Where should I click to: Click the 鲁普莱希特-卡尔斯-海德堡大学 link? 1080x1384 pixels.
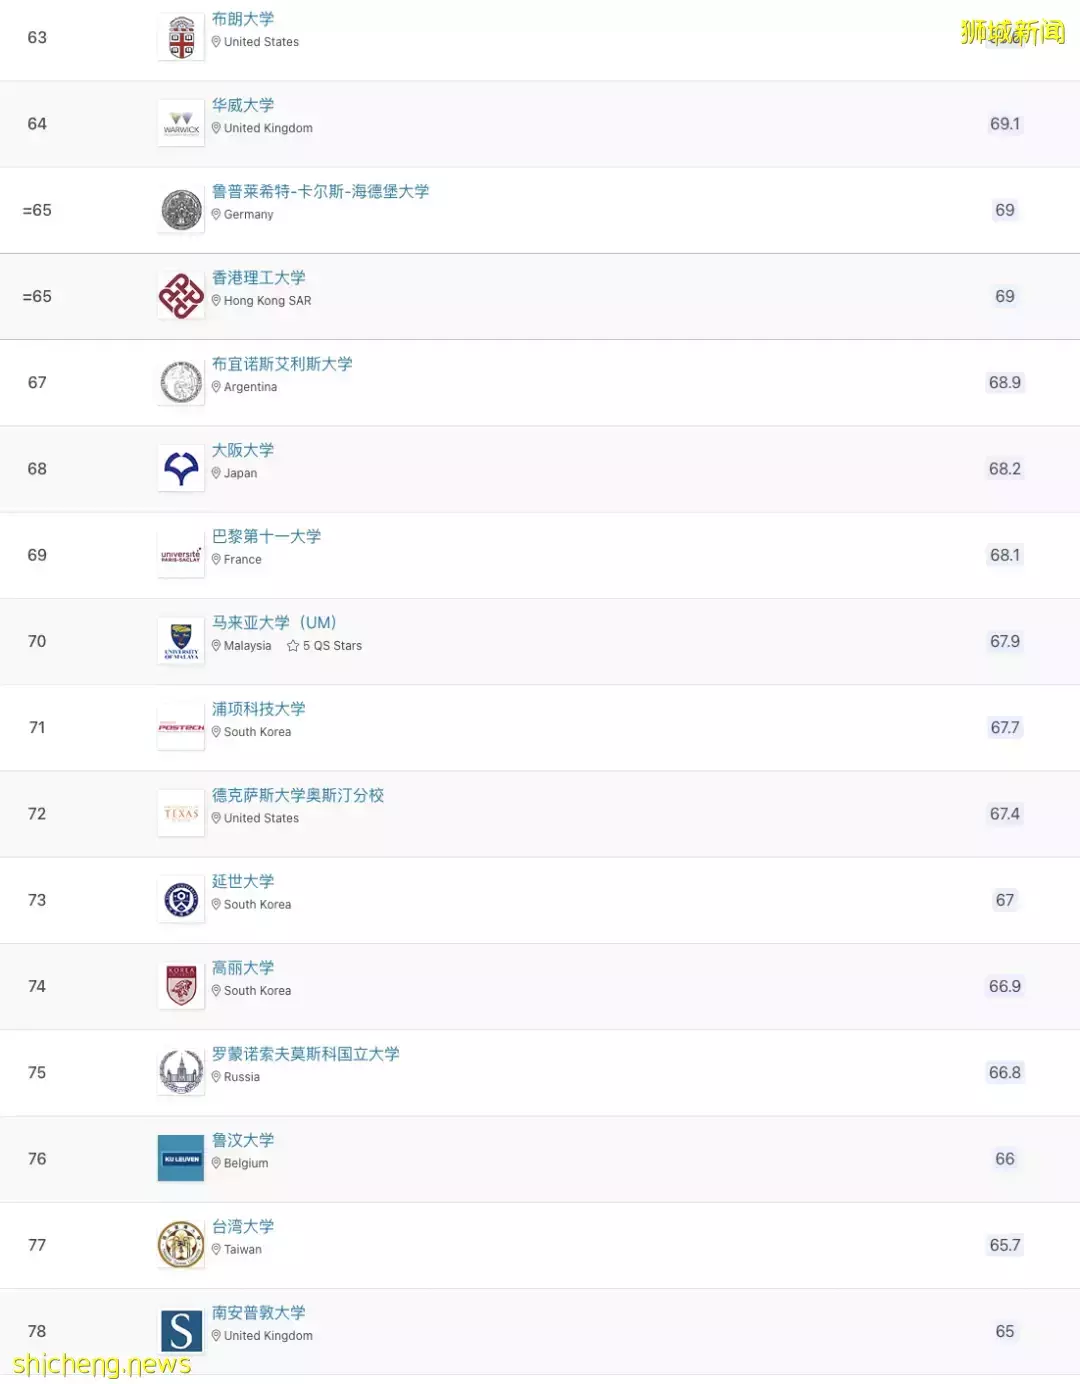320,191
